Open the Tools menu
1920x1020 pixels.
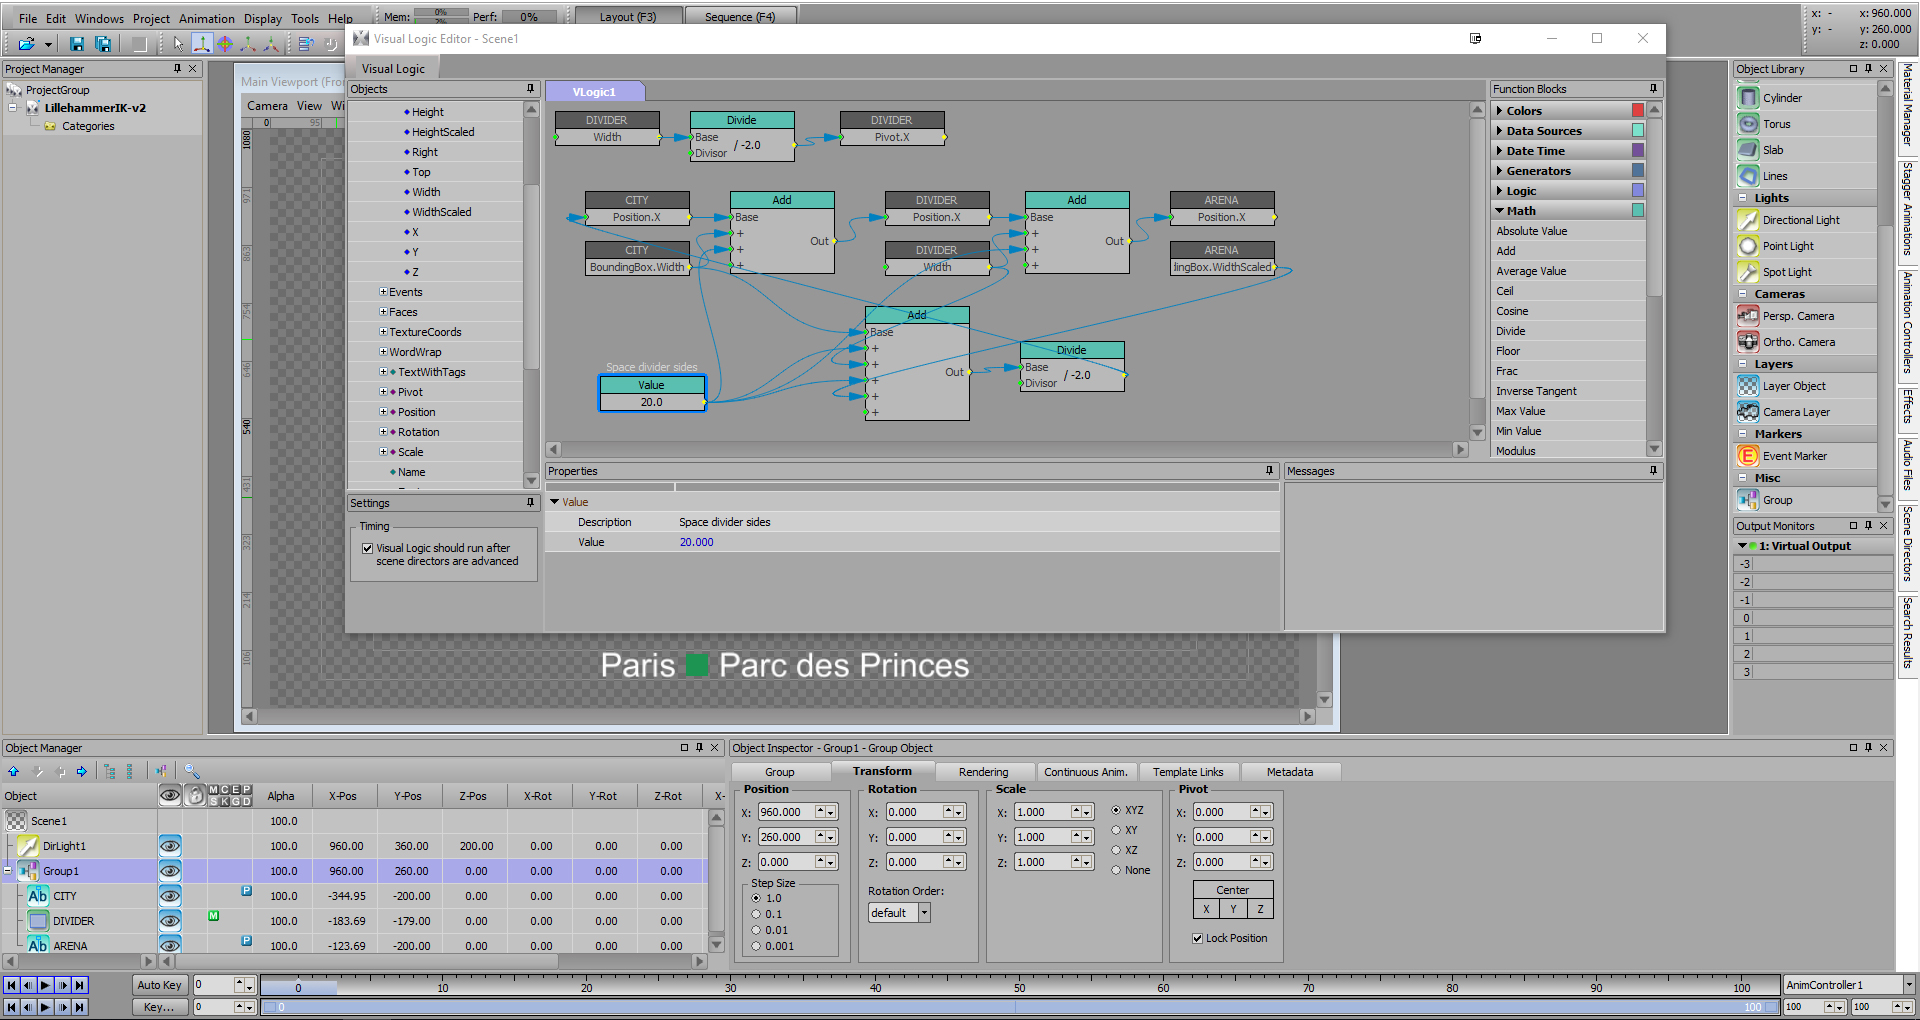305,18
